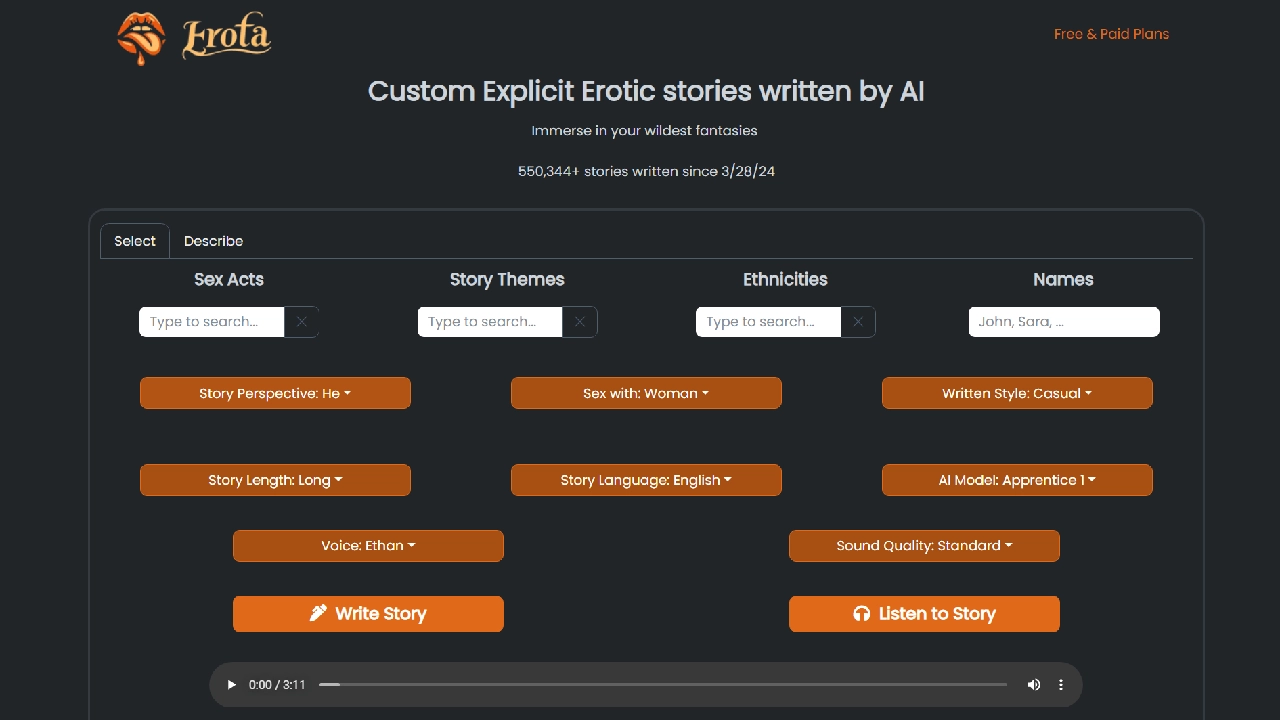Clear the Ethnicities search field

[x=857, y=322]
